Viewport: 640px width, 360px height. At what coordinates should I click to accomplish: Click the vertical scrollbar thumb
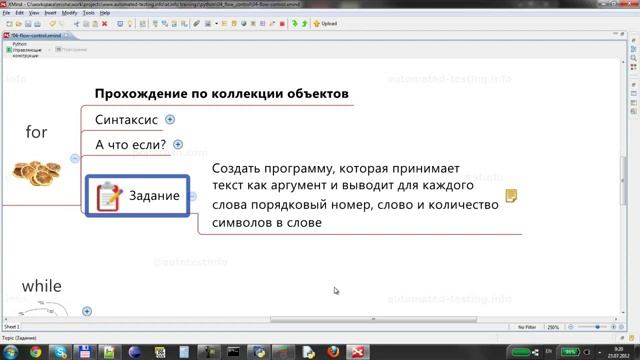click(623, 180)
